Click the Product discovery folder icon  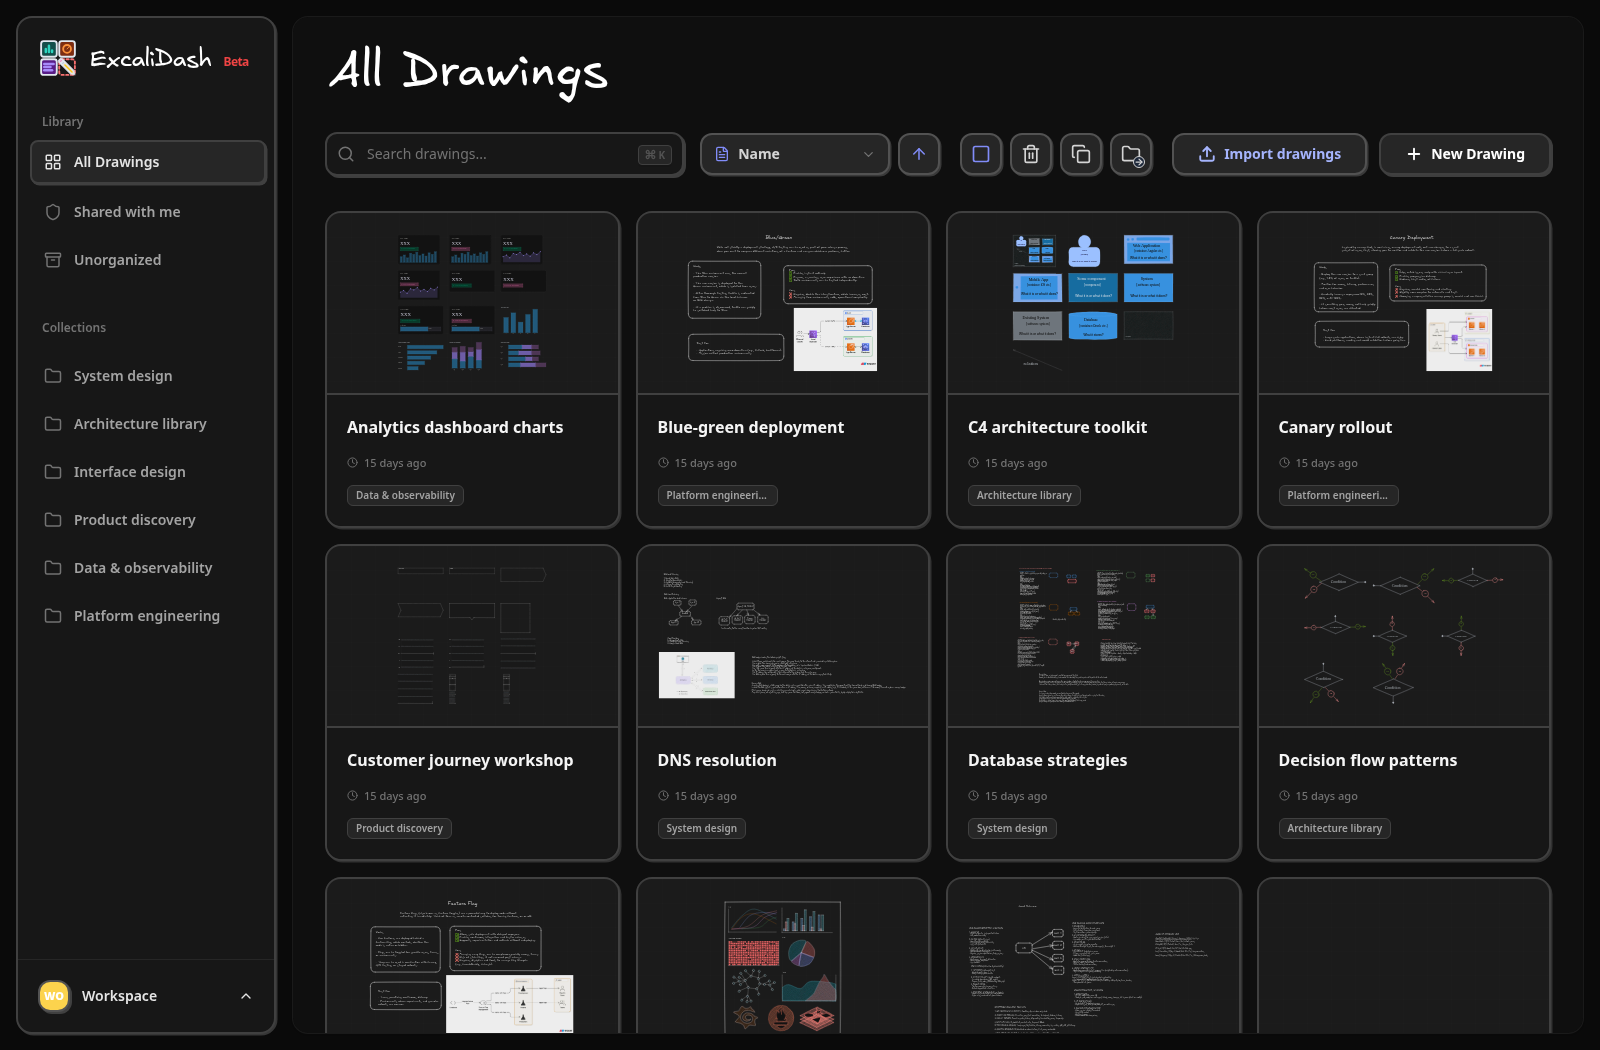53,520
